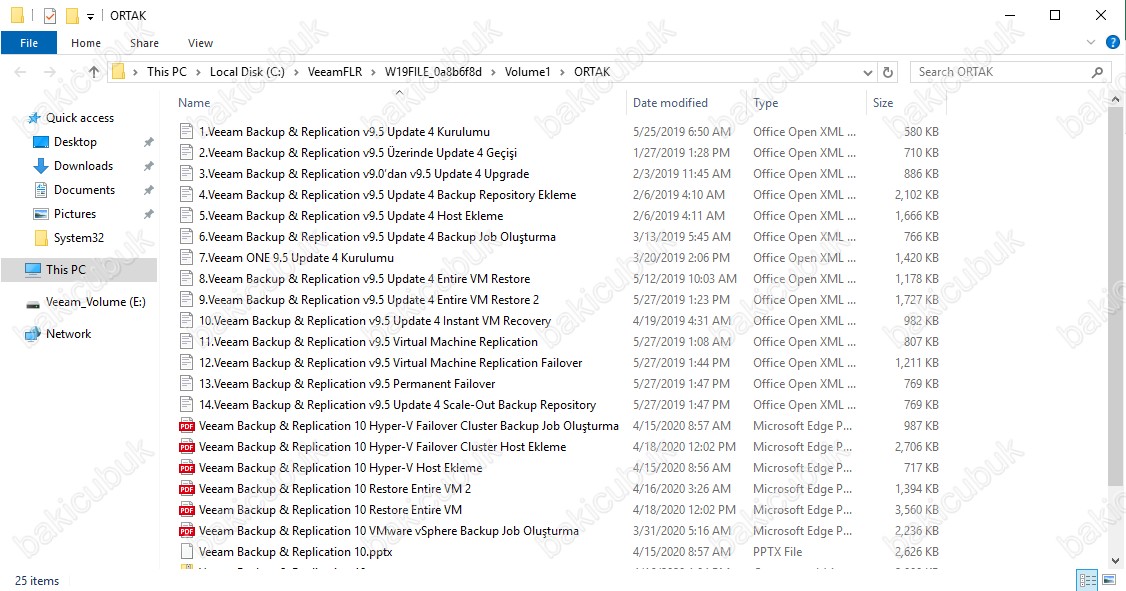Viewport: 1126px width, 591px height.
Task: Click PDF icon of VMware vSphere Backup Job file
Action: (187, 531)
